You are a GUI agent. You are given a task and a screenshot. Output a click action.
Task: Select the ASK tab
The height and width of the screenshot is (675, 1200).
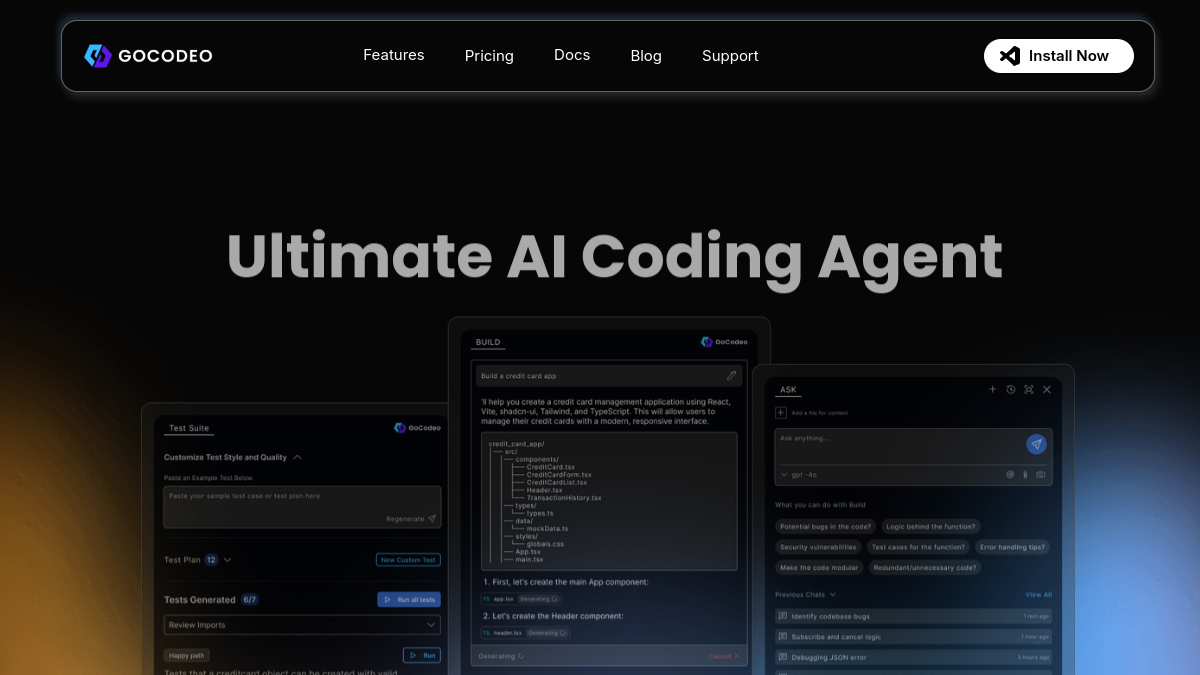click(x=789, y=390)
